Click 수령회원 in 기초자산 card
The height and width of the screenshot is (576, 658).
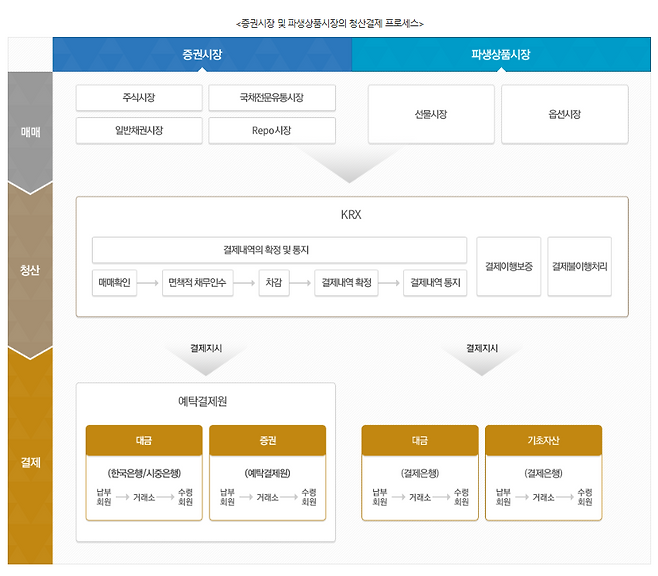point(585,497)
